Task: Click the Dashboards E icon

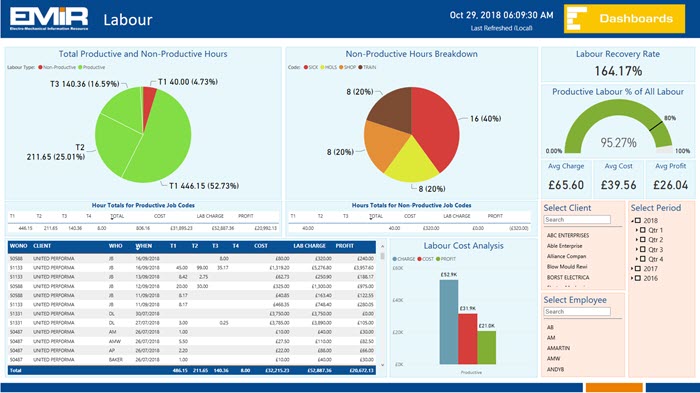Action: [576, 19]
